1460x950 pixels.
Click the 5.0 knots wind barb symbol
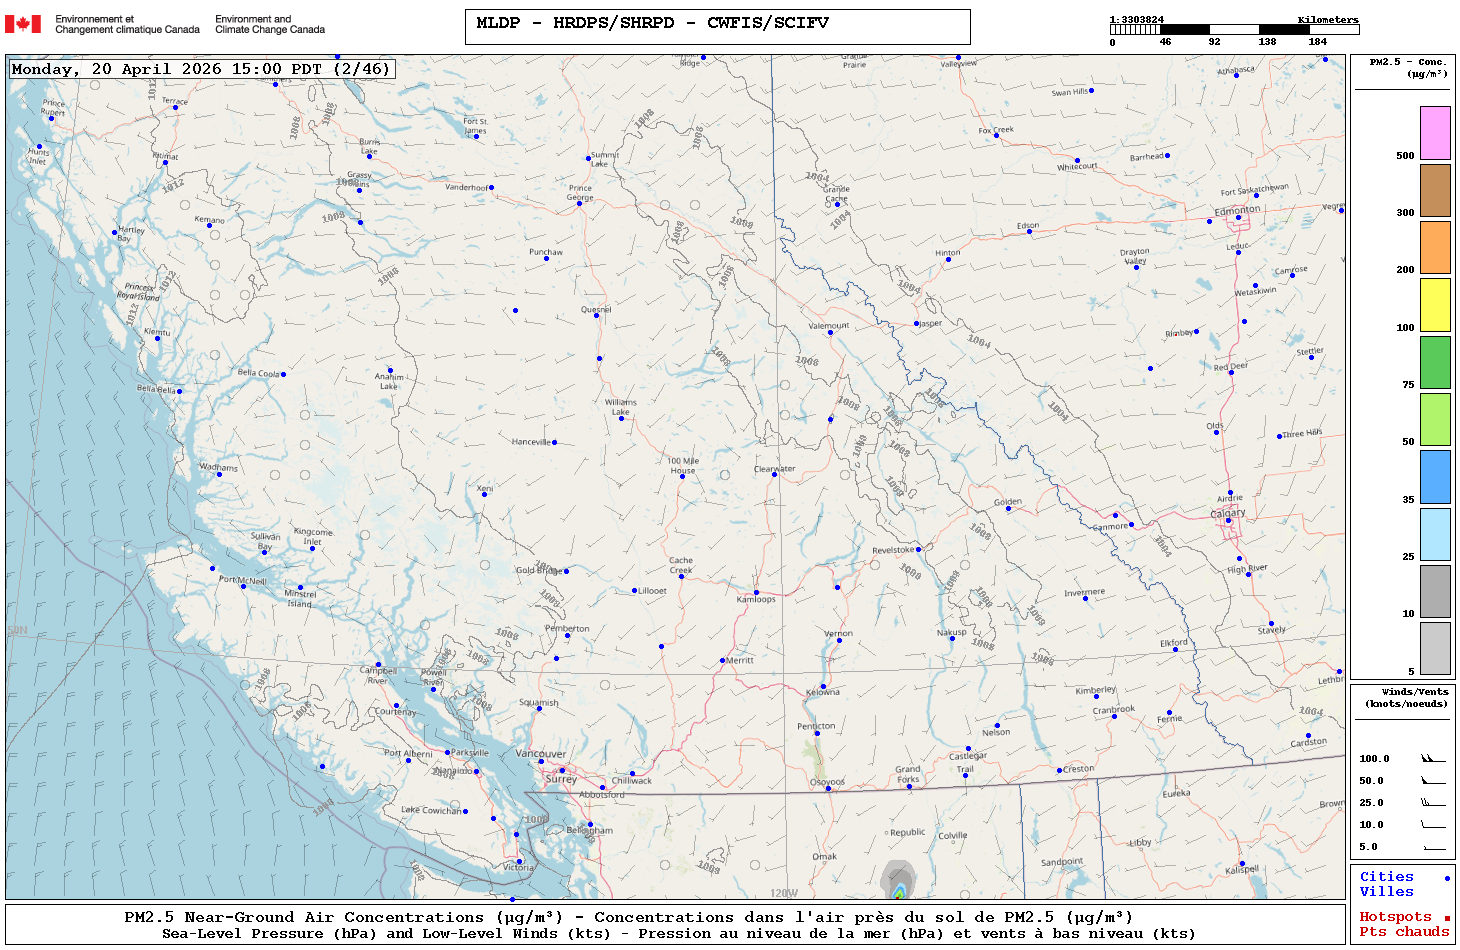click(x=1433, y=847)
